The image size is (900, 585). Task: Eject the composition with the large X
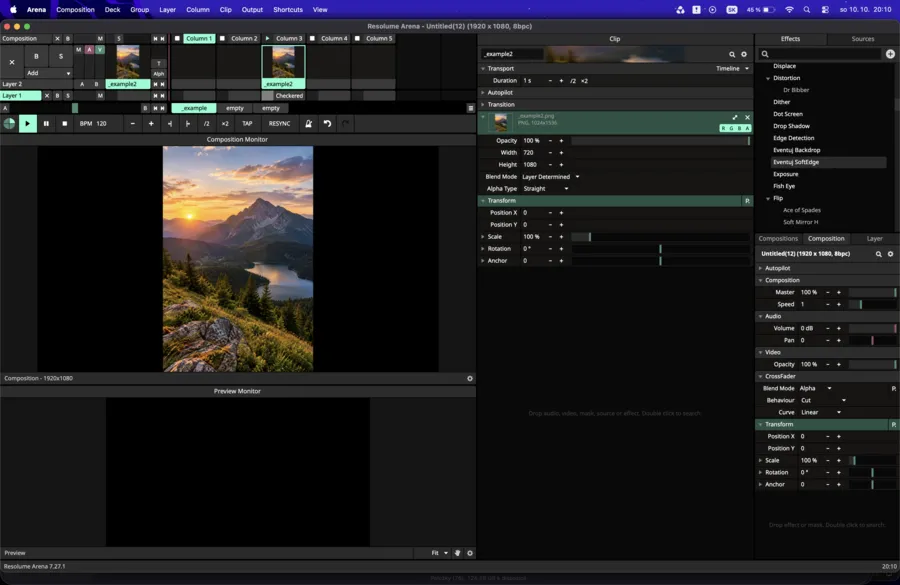(12, 62)
